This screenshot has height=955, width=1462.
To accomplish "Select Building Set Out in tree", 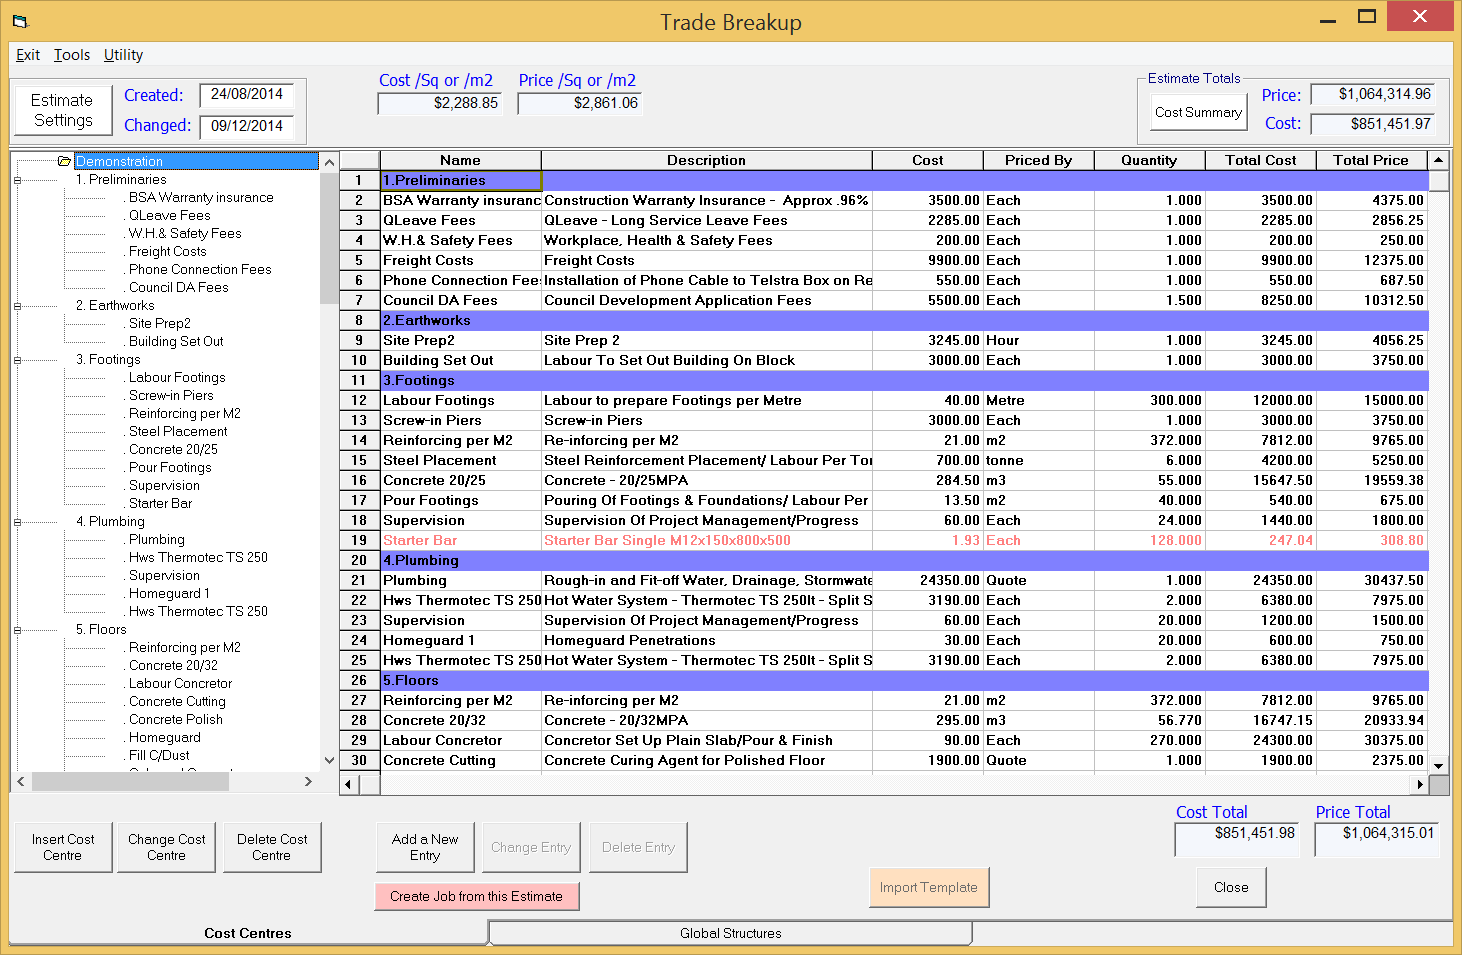I will point(176,341).
